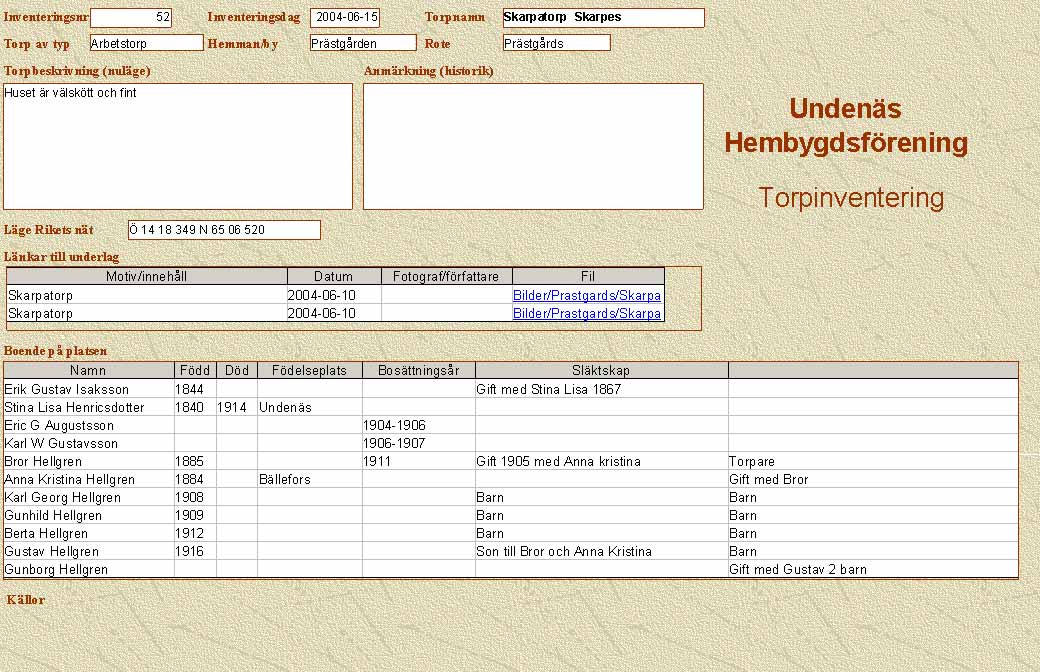Select the Torpnamn field with Skarpatorp Skarpes
The image size is (1040, 672).
coord(603,18)
